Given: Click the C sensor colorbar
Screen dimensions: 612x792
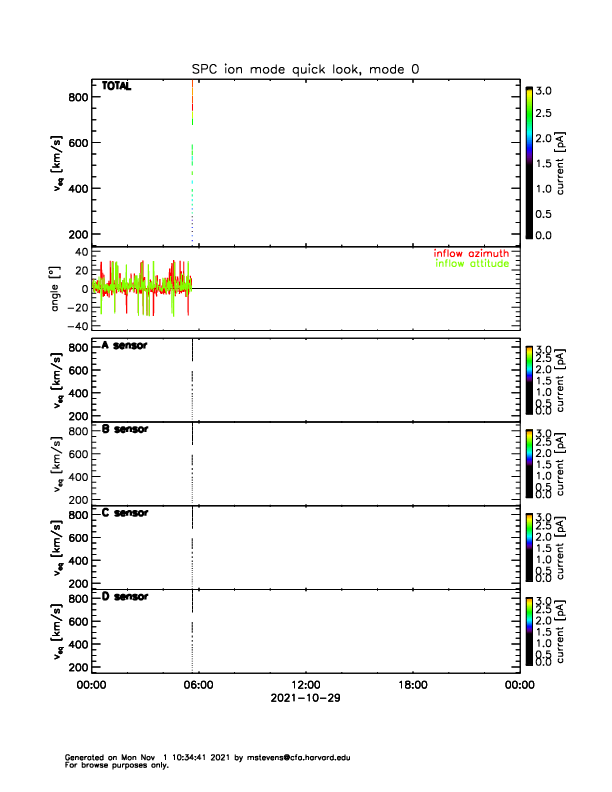Looking at the screenshot, I should click(x=529, y=546).
